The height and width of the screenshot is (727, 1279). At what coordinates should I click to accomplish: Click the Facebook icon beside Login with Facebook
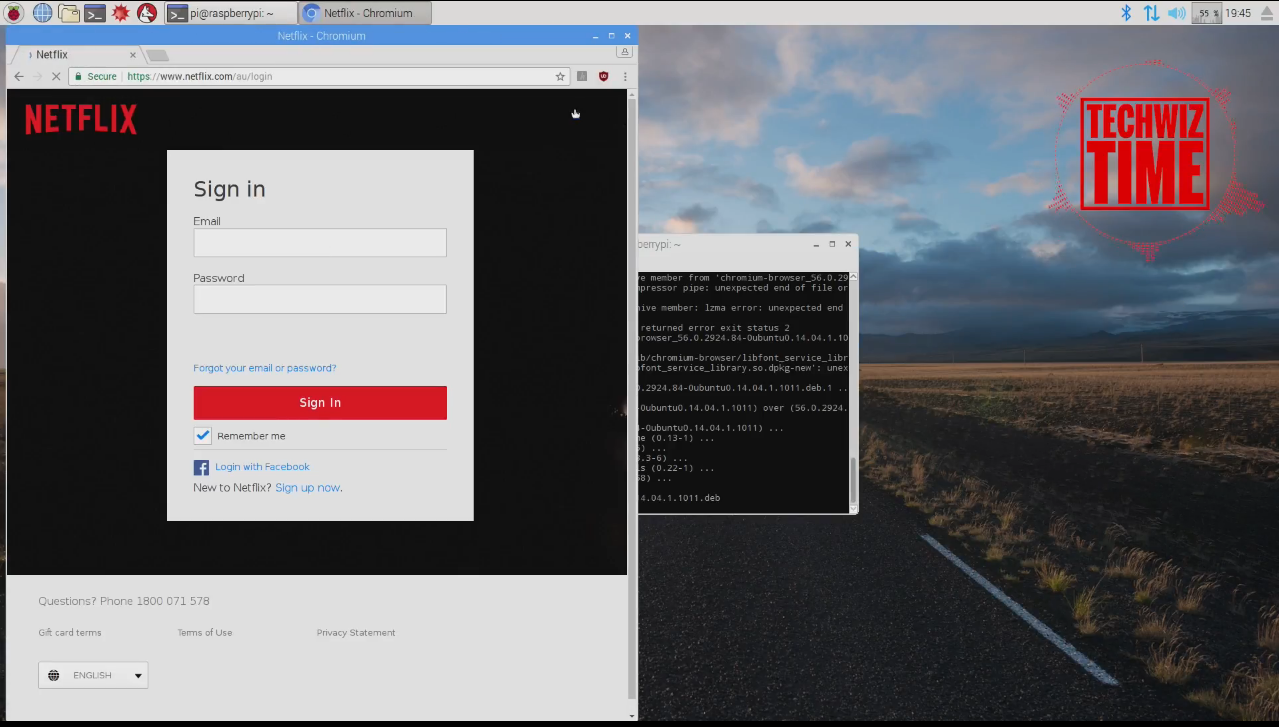[x=200, y=467]
